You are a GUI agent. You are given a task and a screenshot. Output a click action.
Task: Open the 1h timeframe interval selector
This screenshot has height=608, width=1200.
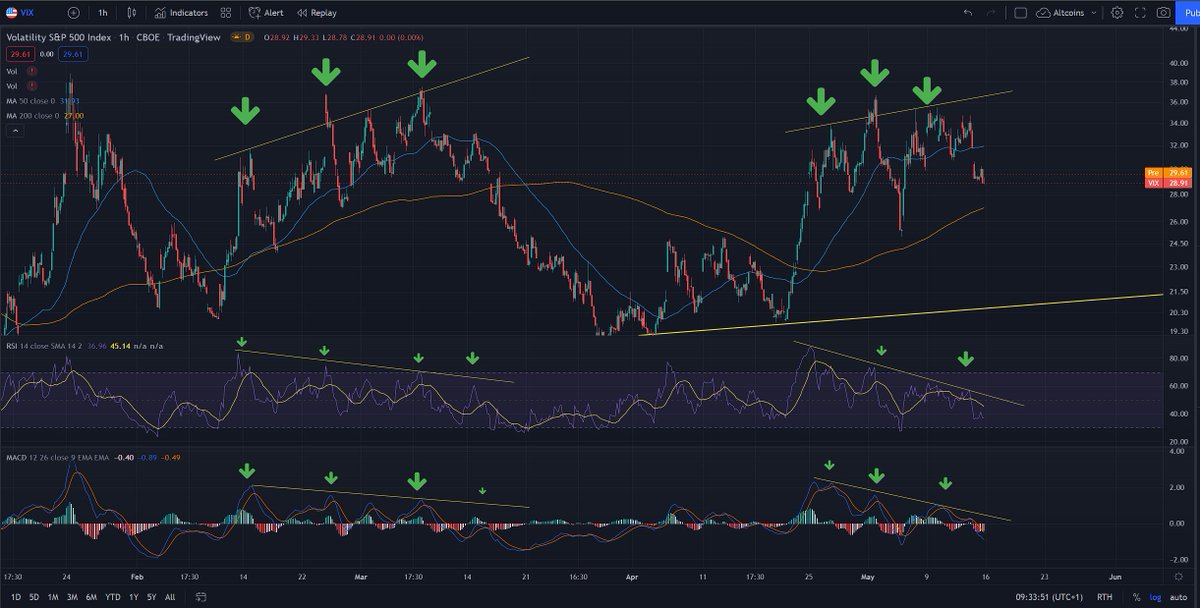click(103, 13)
